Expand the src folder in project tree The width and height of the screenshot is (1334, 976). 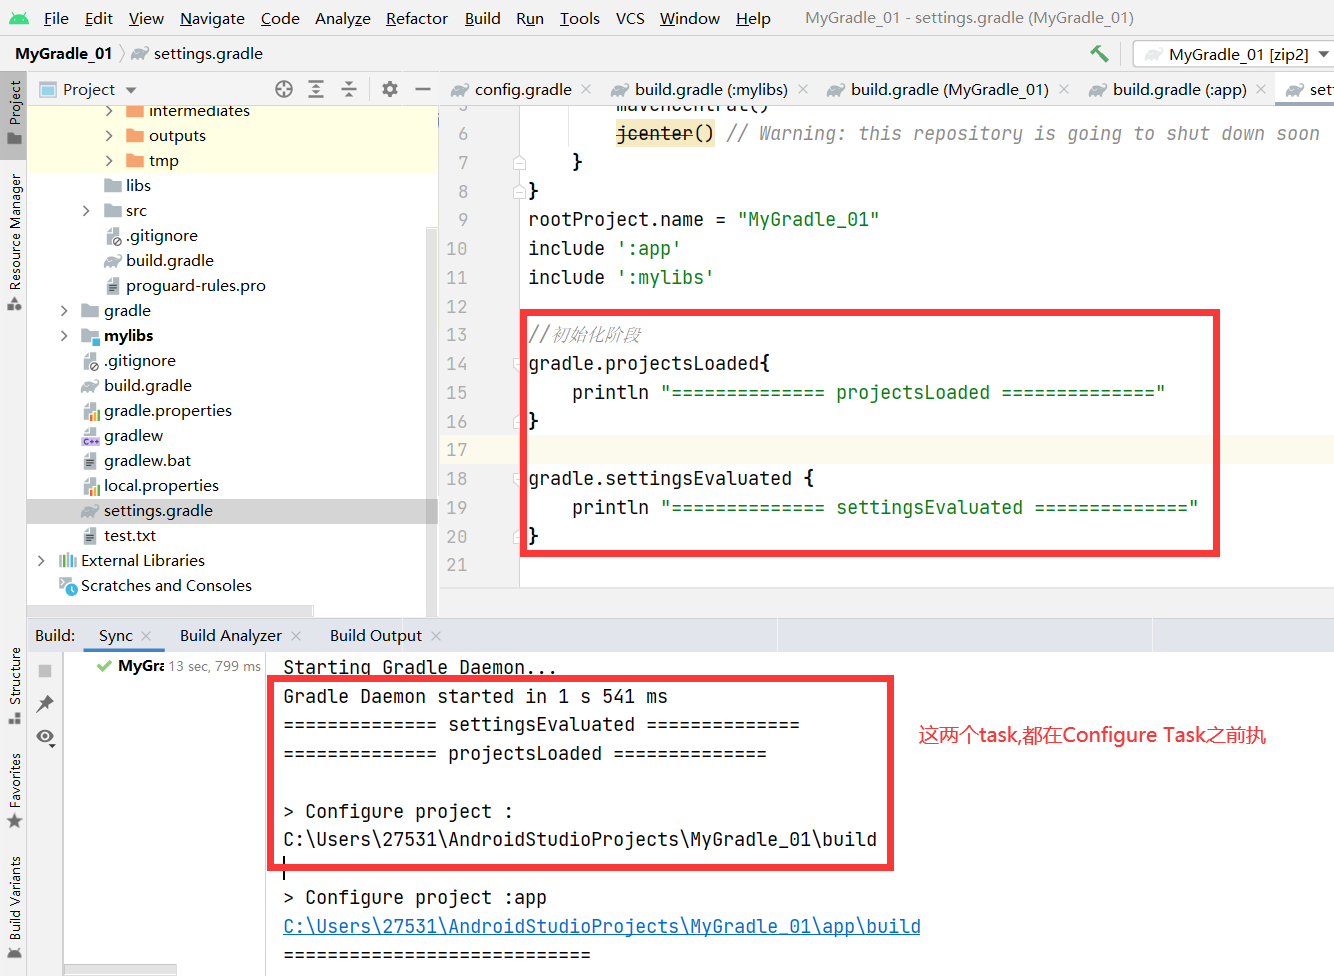tap(88, 210)
